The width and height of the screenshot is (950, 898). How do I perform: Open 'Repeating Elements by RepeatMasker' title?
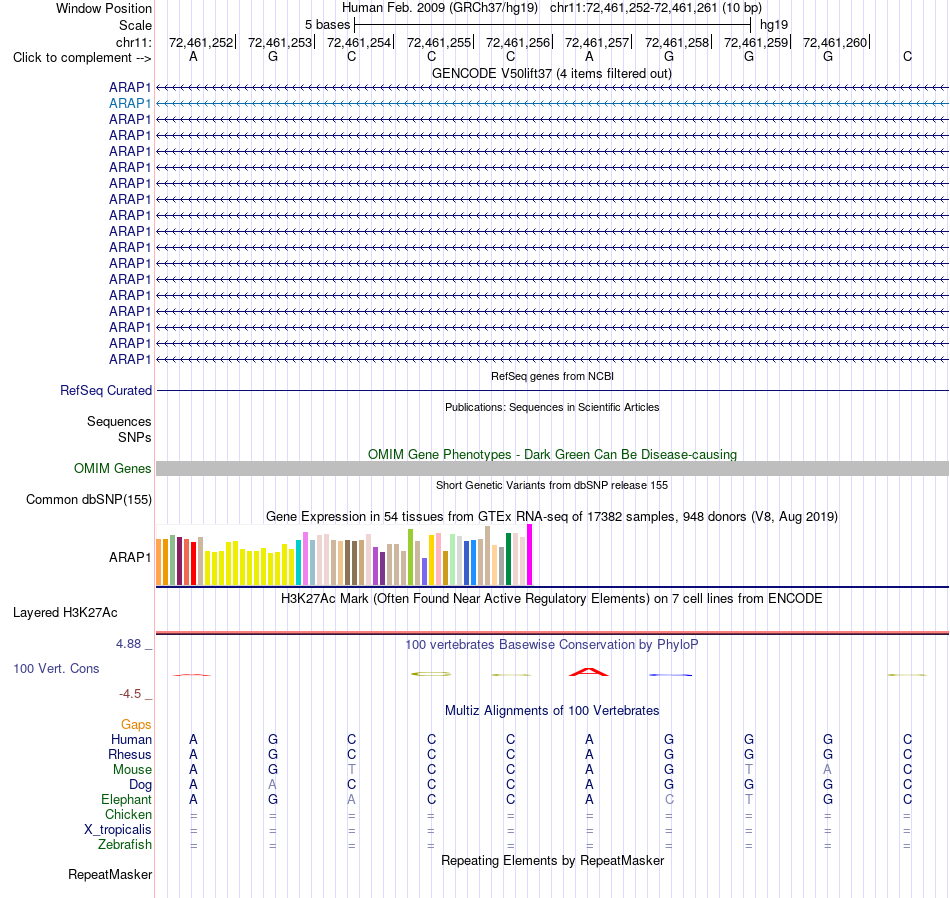coord(552,861)
